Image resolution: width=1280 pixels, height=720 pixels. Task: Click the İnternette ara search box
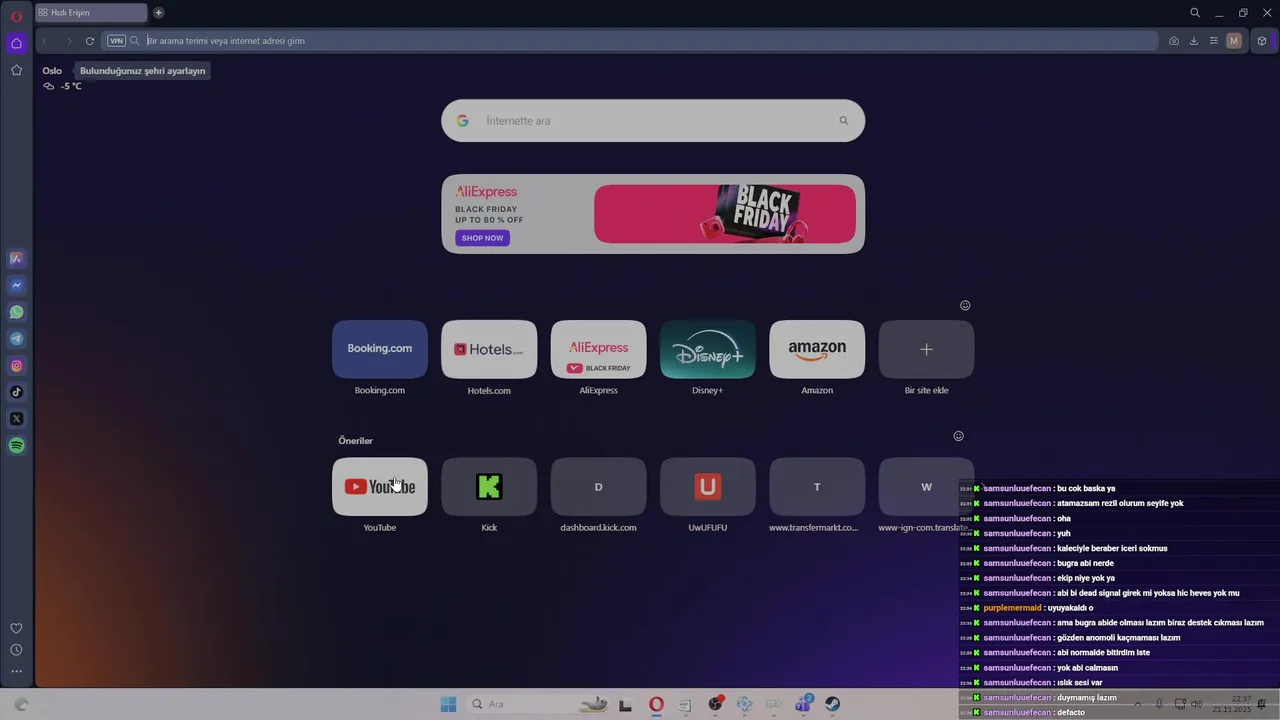653,121
